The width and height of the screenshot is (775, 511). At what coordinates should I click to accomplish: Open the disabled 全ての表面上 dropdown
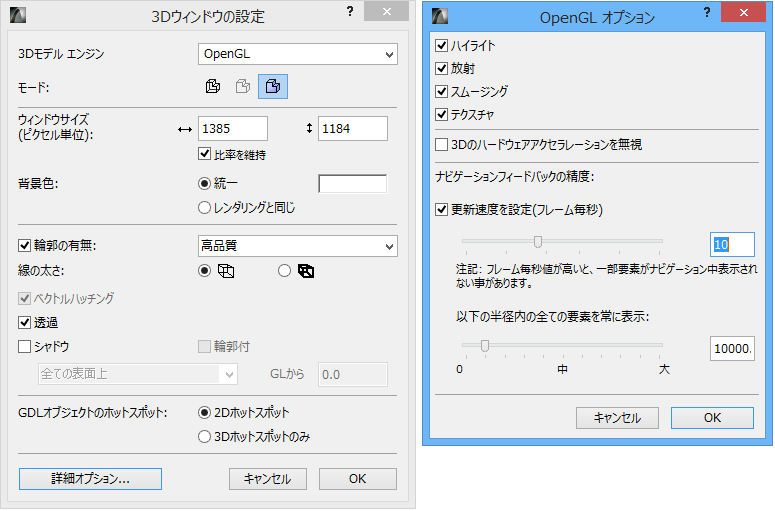[x=138, y=374]
